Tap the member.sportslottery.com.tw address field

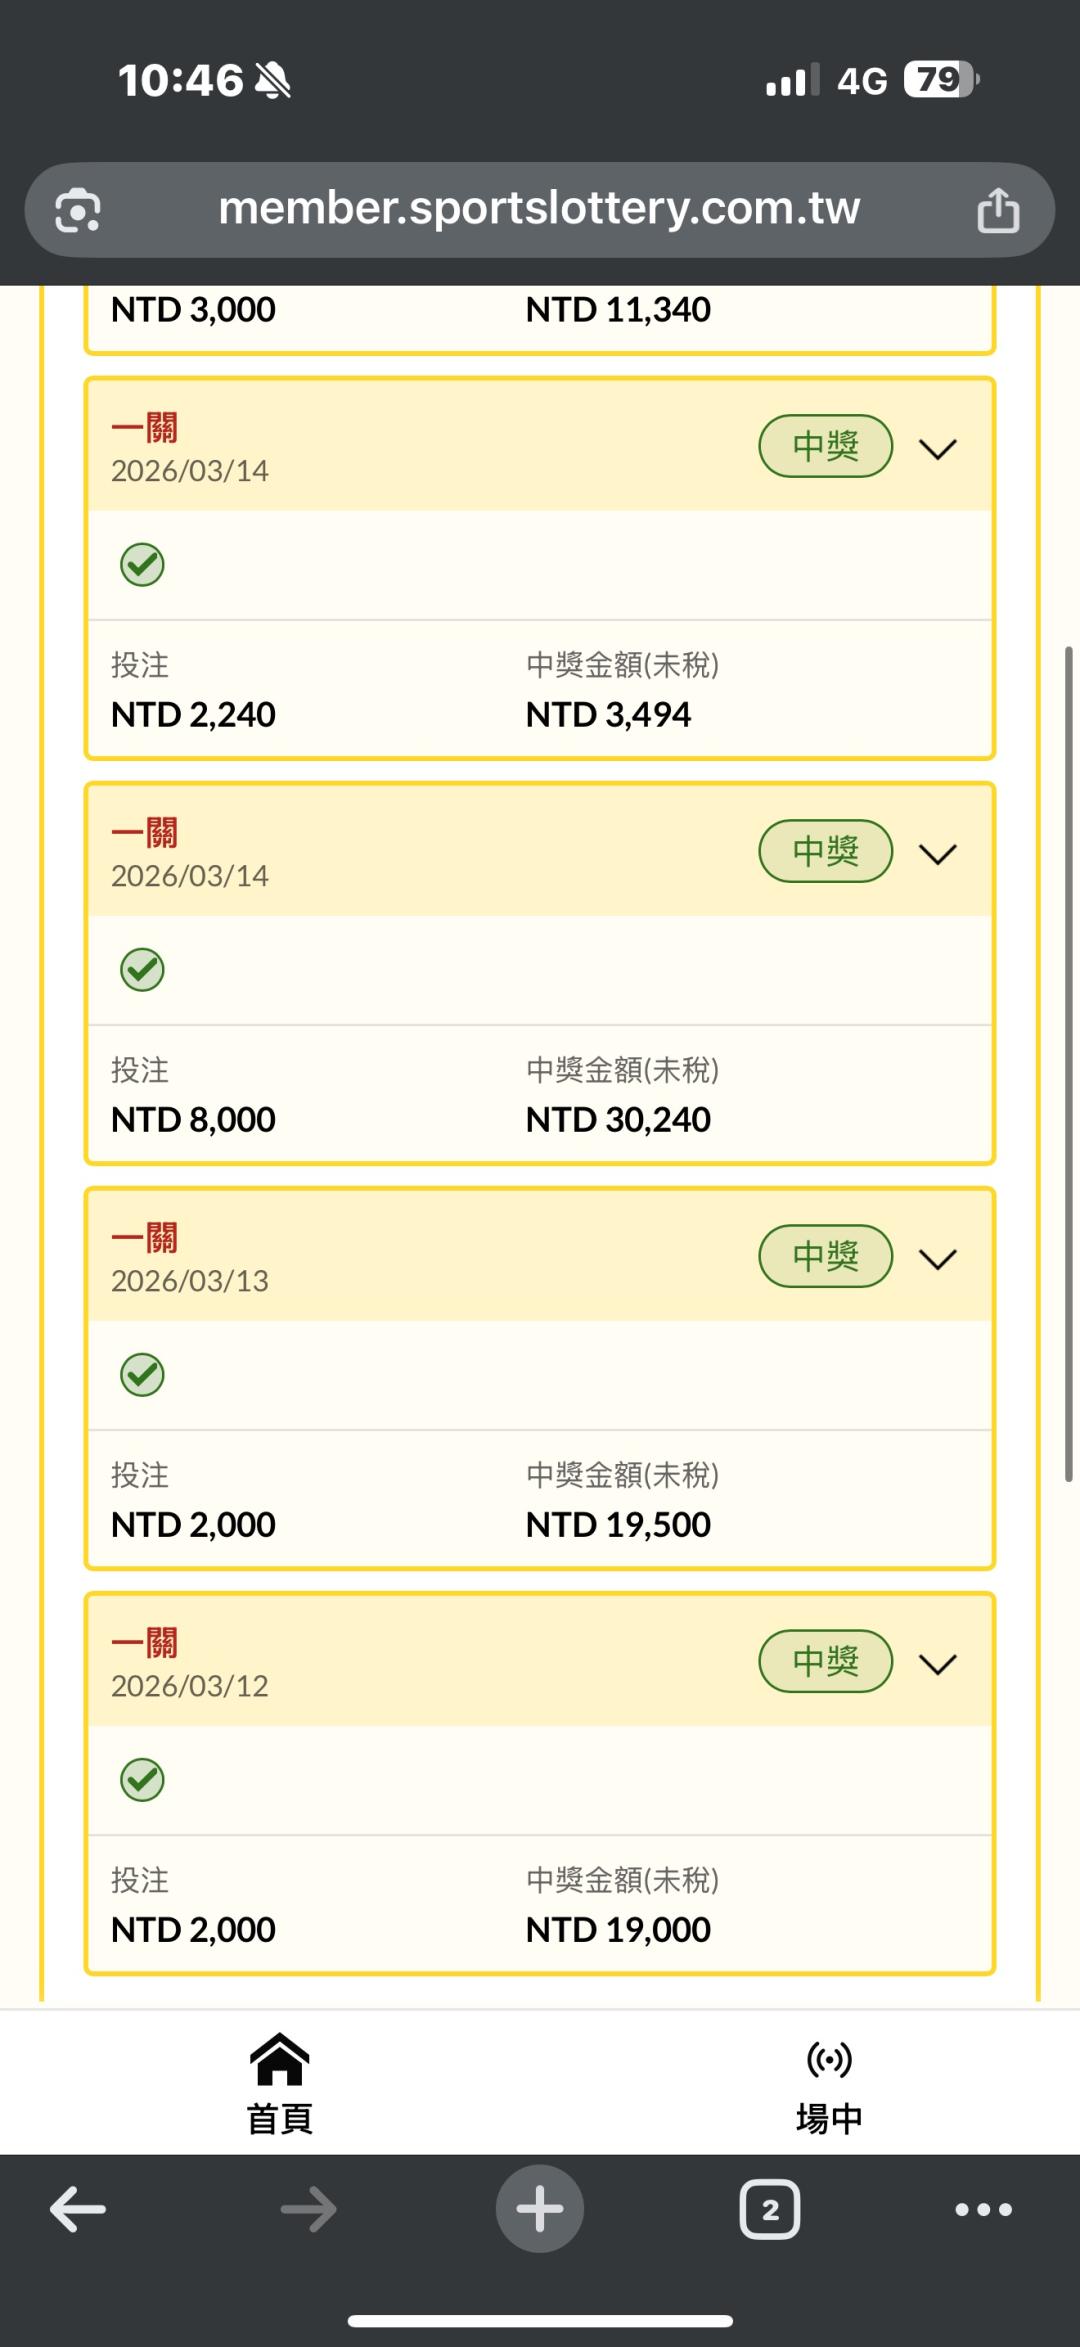tap(539, 209)
